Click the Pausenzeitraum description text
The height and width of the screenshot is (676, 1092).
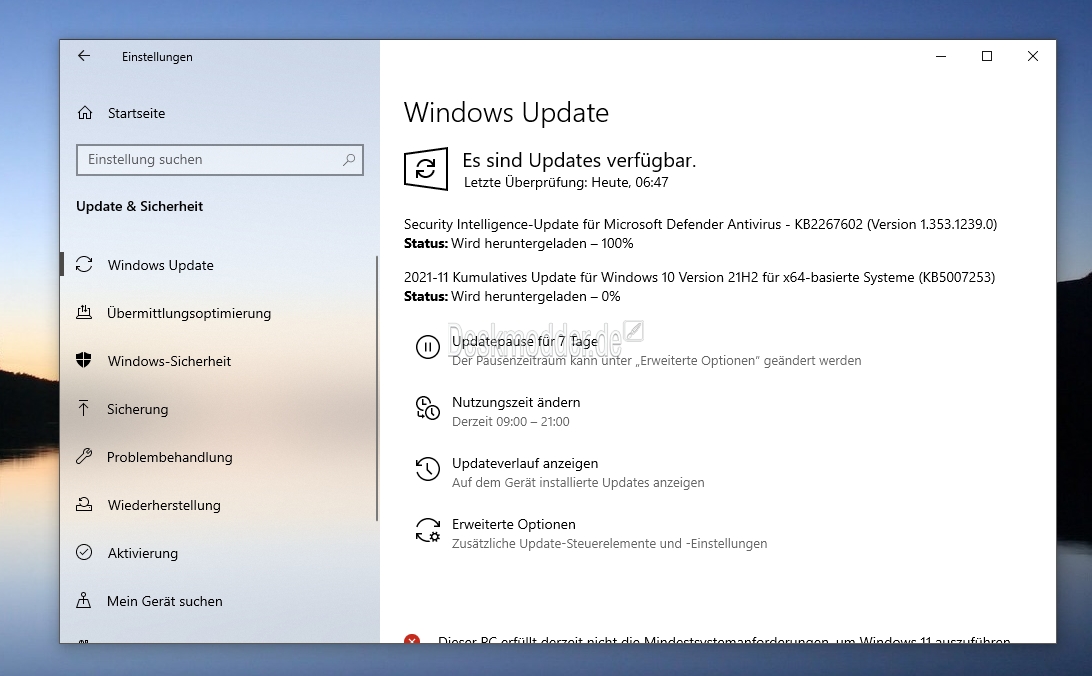pyautogui.click(x=657, y=361)
